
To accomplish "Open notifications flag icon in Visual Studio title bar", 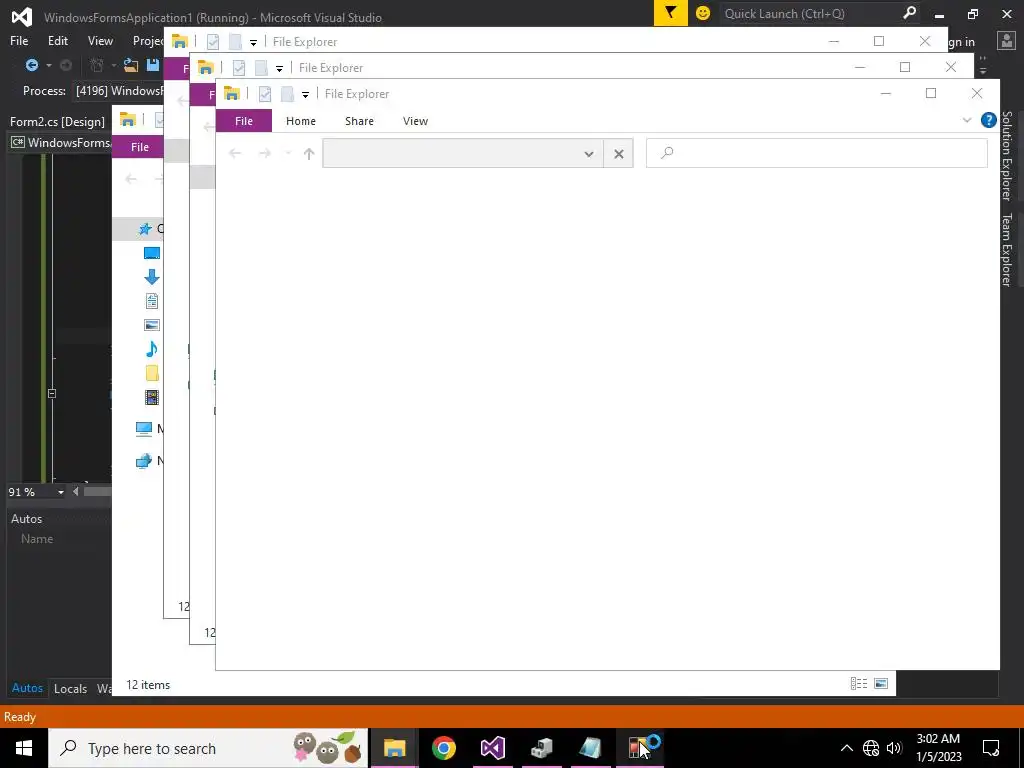I will coord(670,12).
